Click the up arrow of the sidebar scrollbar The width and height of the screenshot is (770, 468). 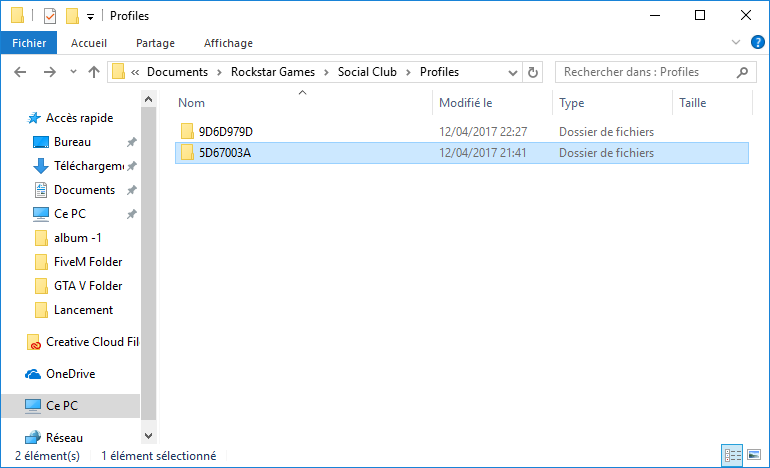pyautogui.click(x=148, y=99)
